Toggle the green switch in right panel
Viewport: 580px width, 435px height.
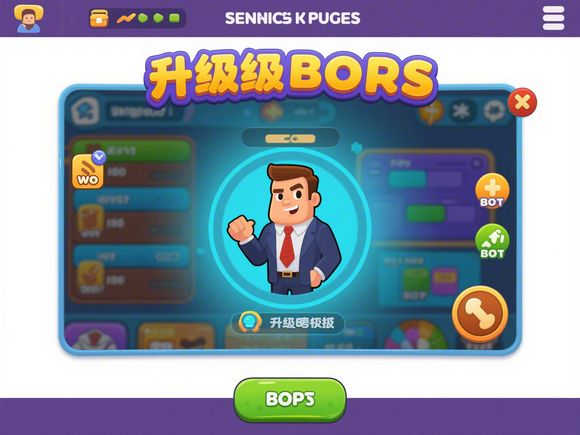point(425,214)
